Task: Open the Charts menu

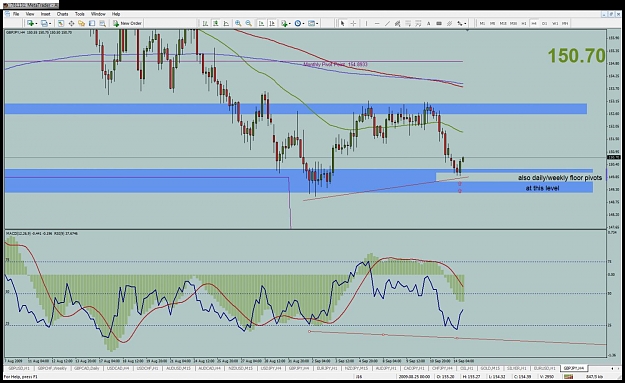Action: 62,14
